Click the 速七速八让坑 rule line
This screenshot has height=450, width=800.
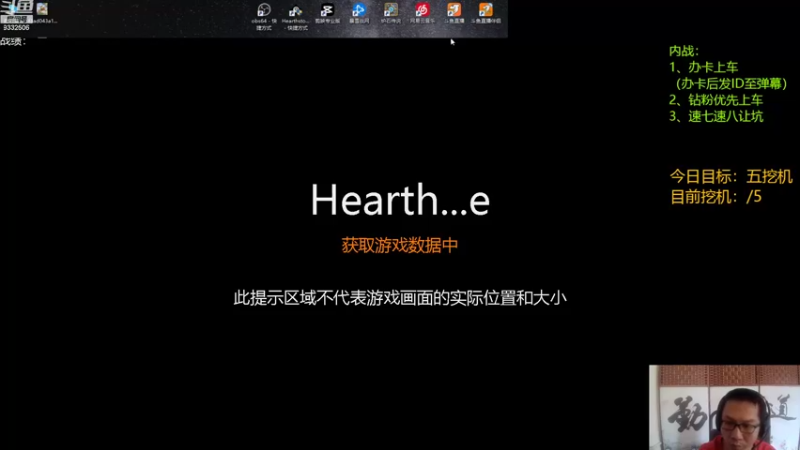(716, 116)
